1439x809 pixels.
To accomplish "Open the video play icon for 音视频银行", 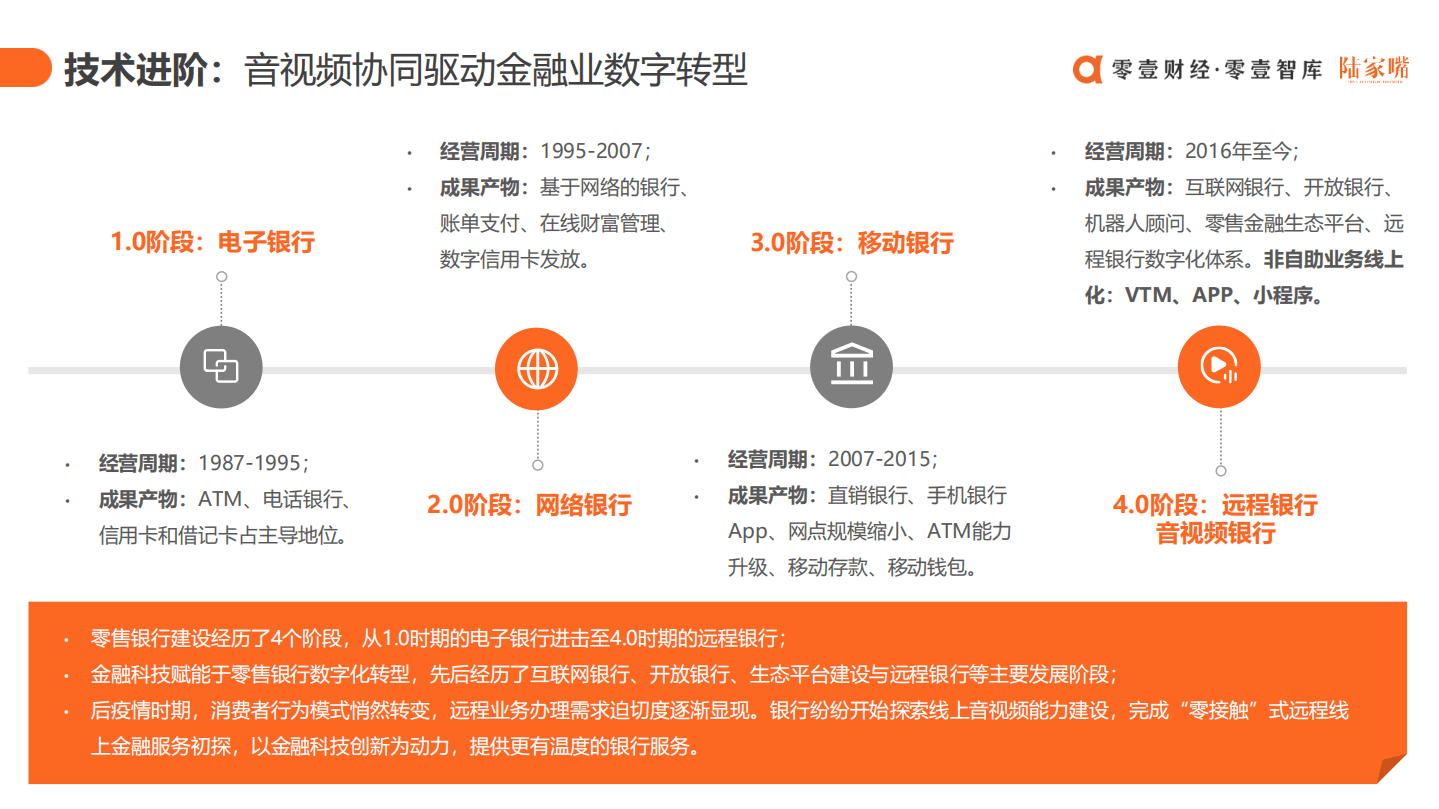I will pyautogui.click(x=1218, y=366).
